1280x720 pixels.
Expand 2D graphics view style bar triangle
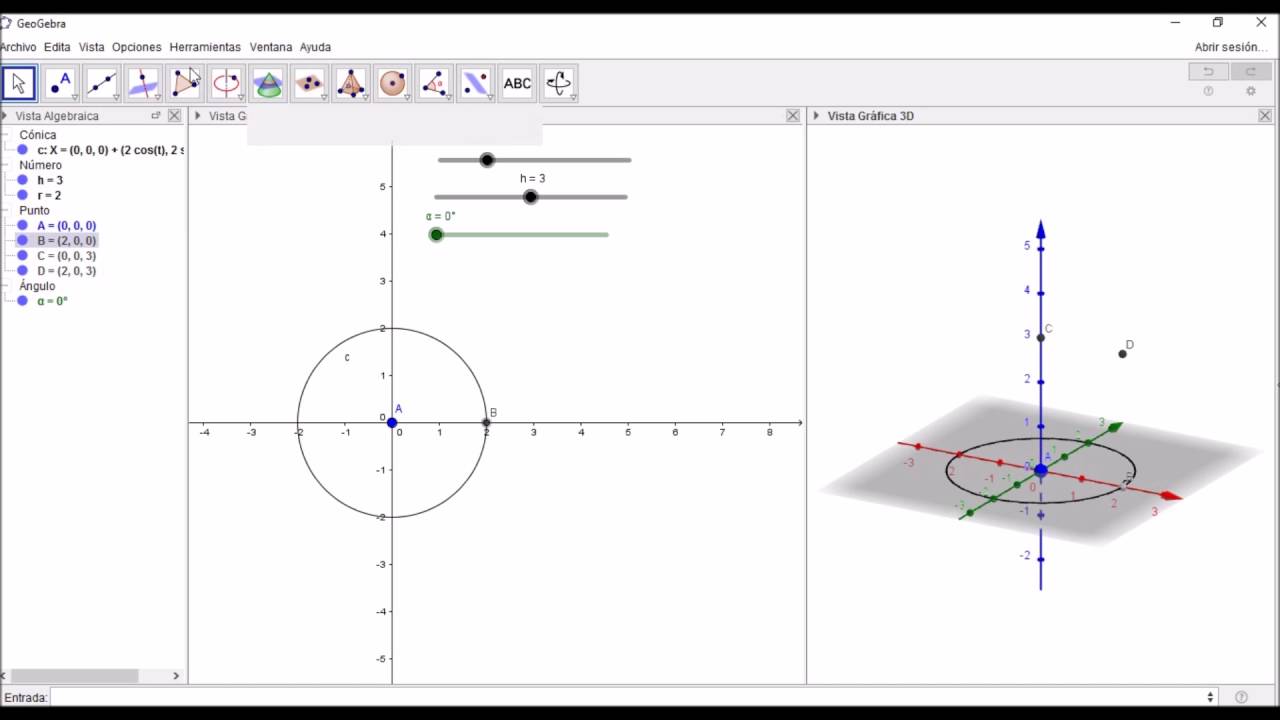(x=197, y=116)
